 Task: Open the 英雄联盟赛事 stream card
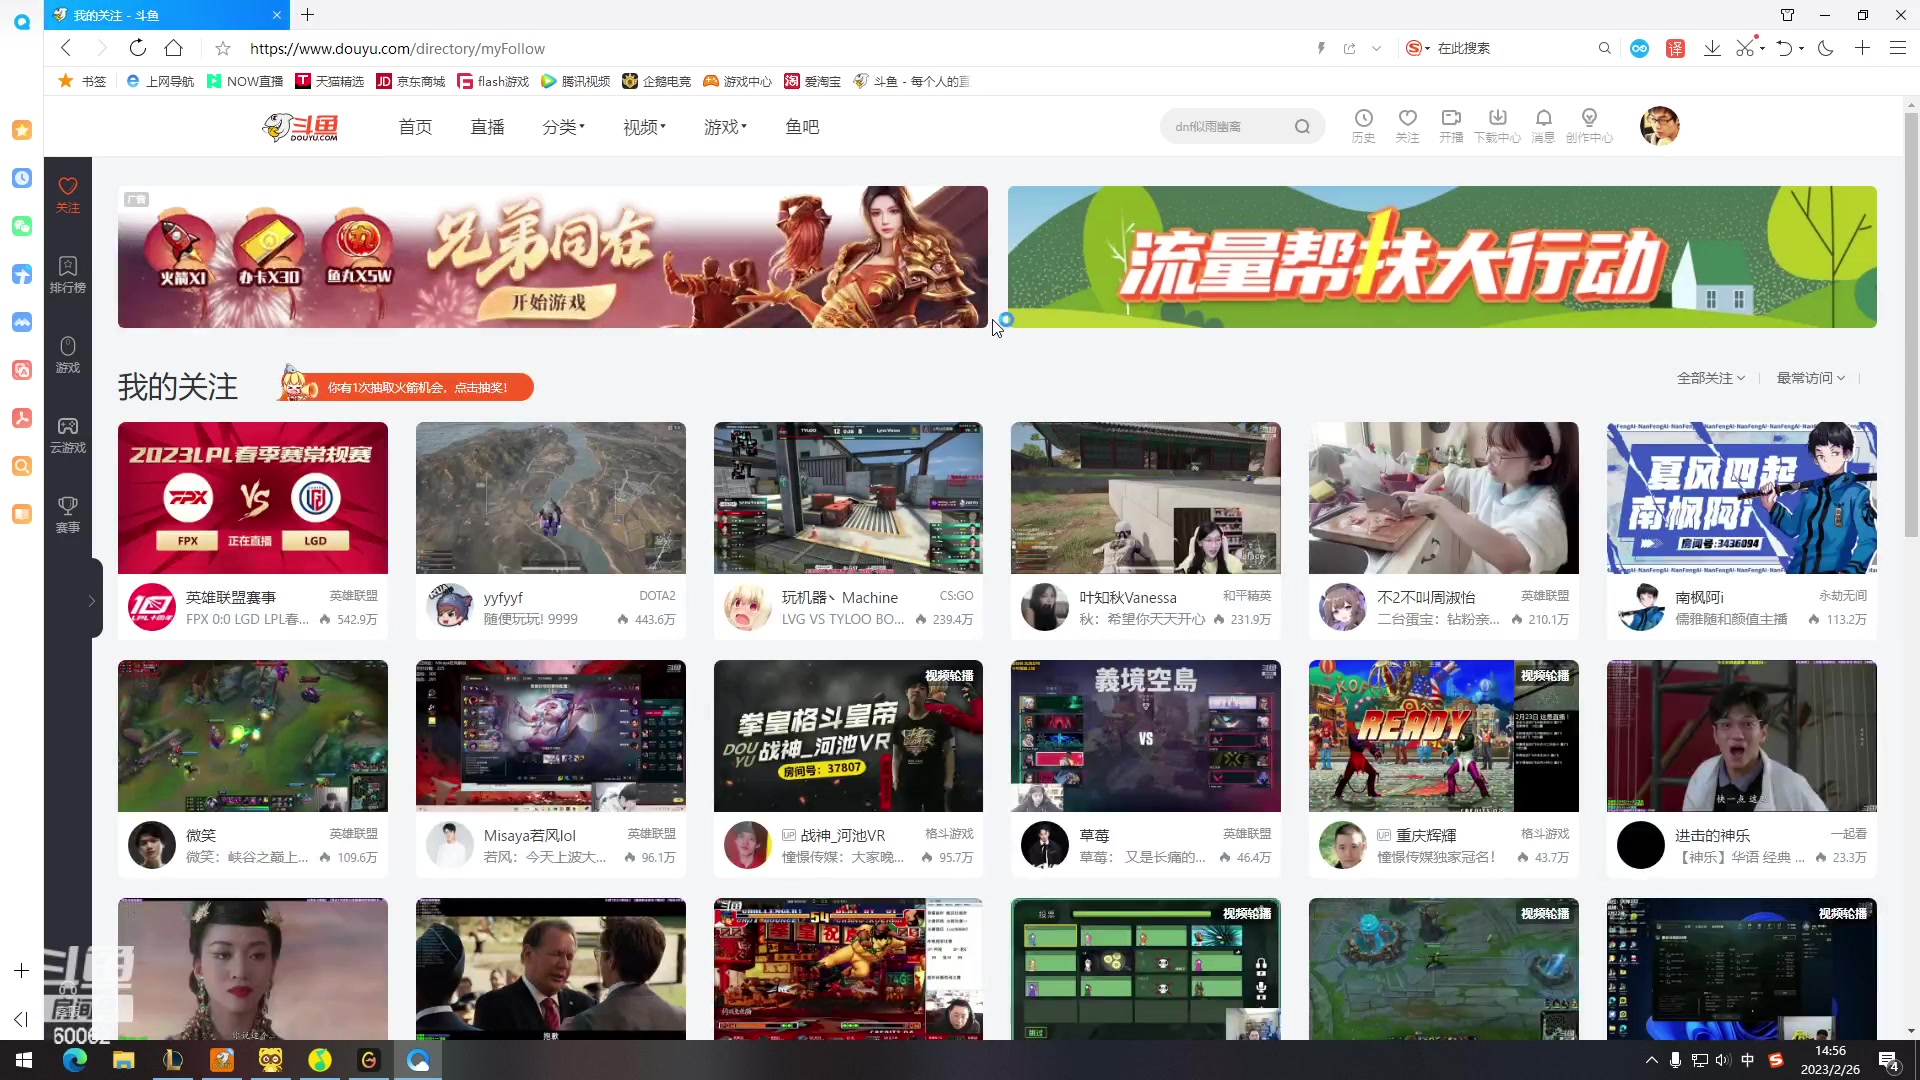(x=253, y=530)
